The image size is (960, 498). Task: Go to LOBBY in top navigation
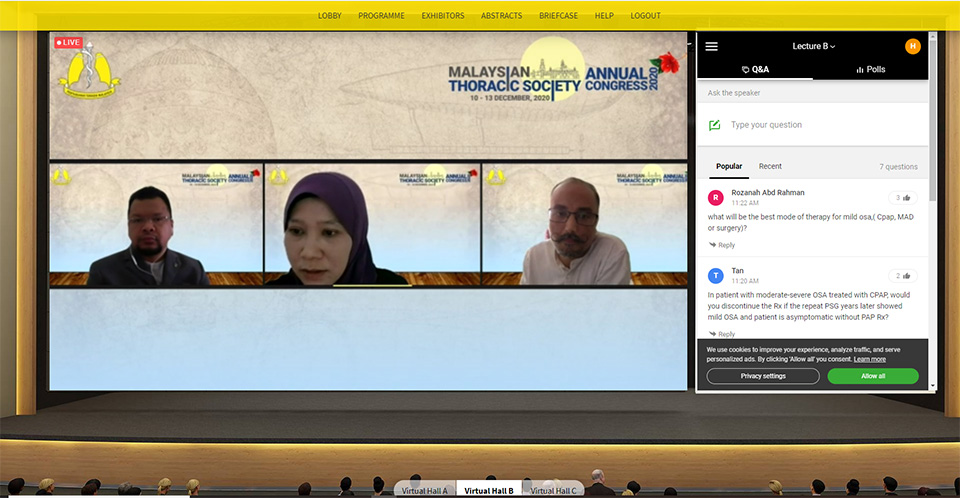coord(329,16)
